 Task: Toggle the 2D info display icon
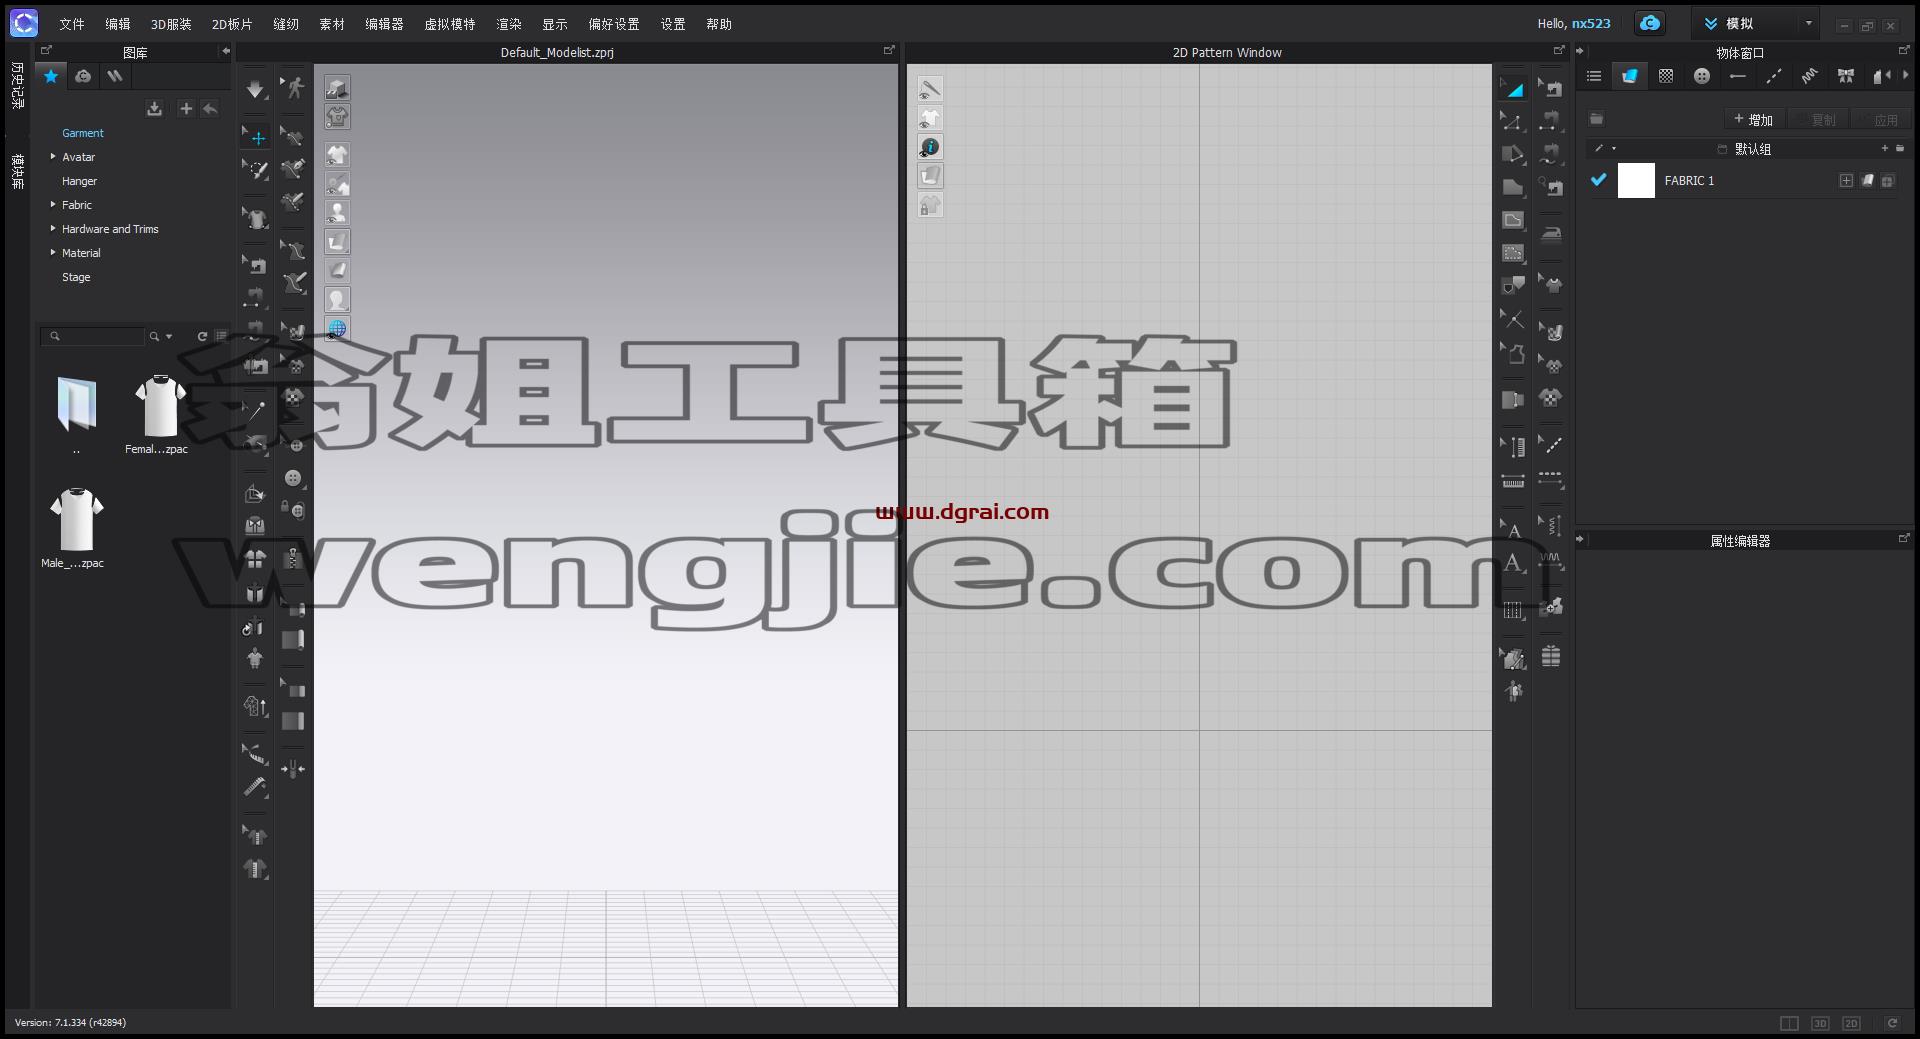point(930,147)
